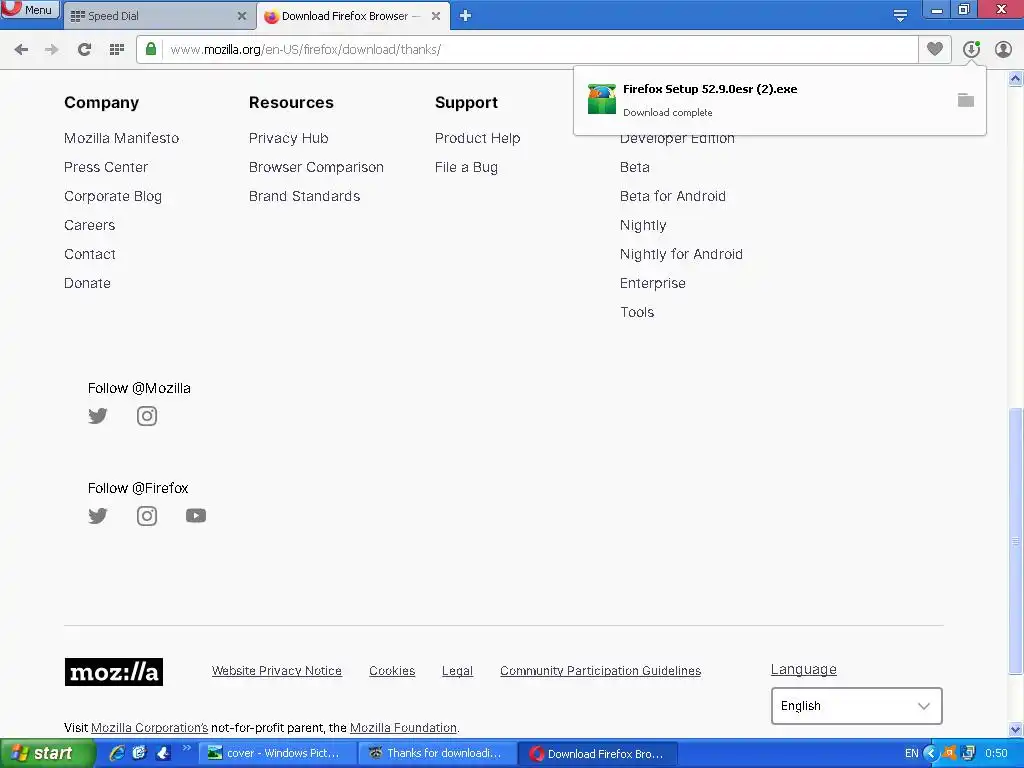Click the vertical scrollbar thumb
The height and width of the screenshot is (768, 1024).
click(x=1016, y=541)
